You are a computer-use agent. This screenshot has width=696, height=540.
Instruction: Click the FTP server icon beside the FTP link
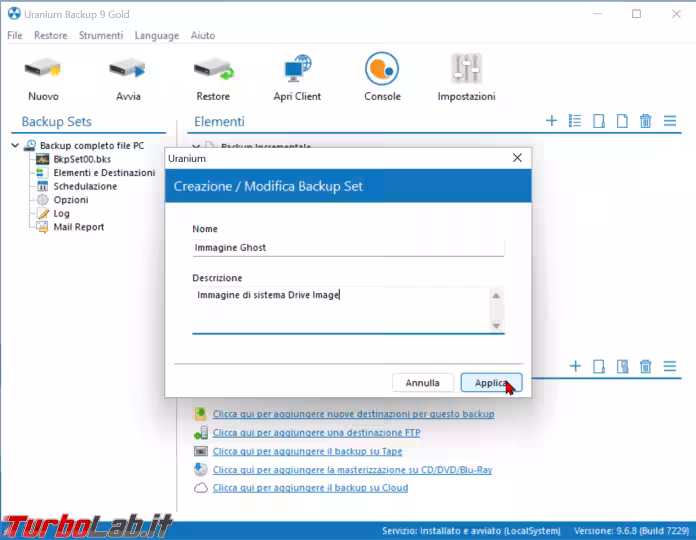point(201,433)
